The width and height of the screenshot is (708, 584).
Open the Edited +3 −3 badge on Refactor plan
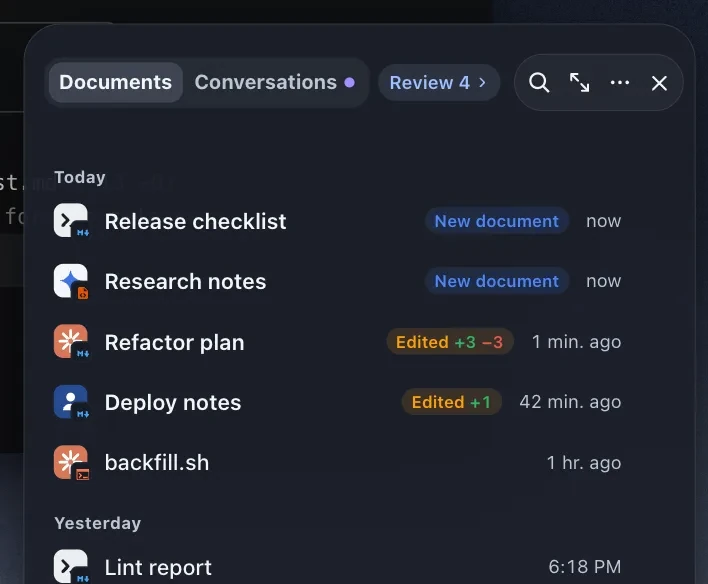tap(450, 342)
